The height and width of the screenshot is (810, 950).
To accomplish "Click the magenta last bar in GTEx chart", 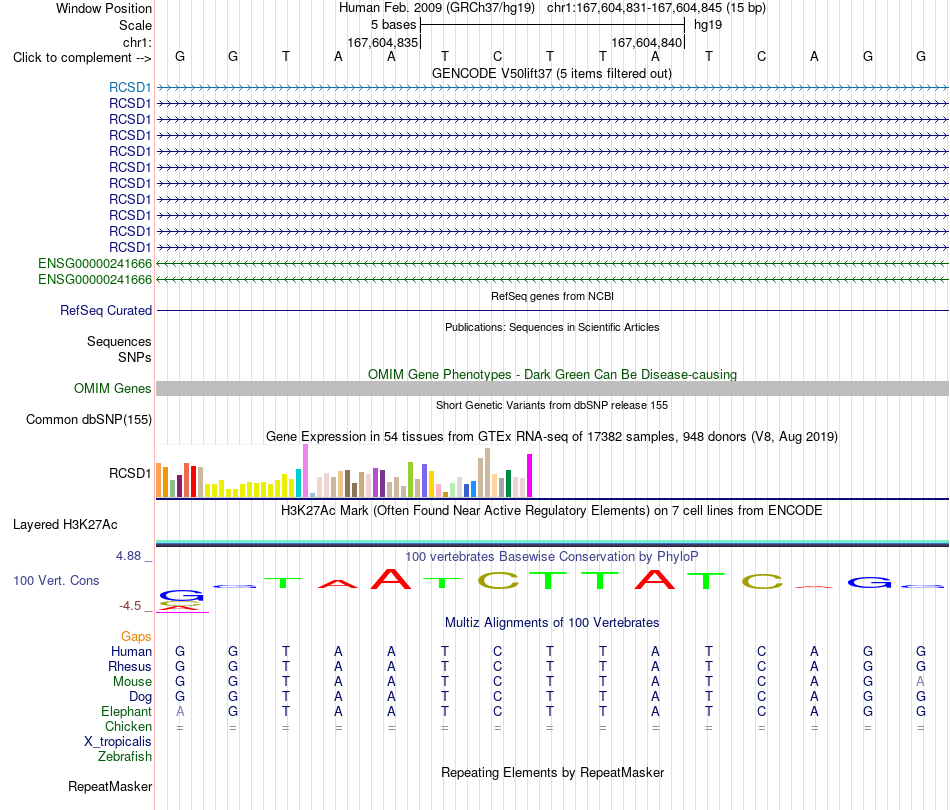I will [x=530, y=476].
